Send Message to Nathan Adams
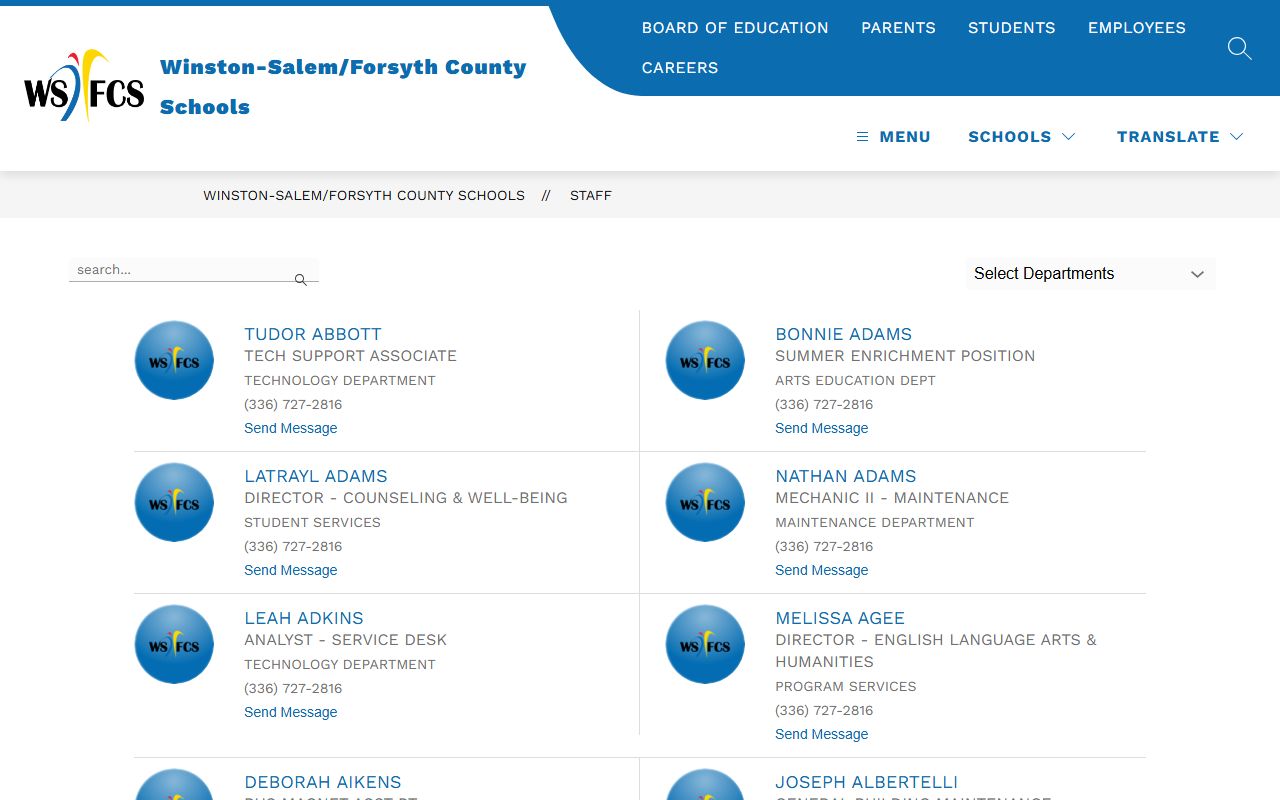The image size is (1280, 800). 822,570
